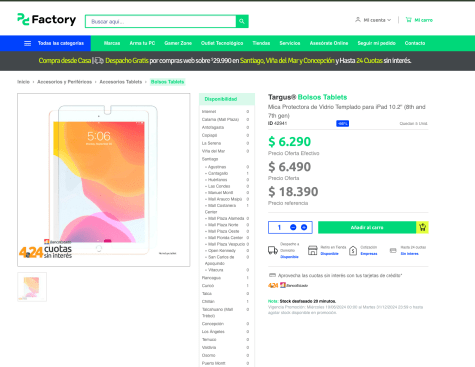The height and width of the screenshot is (367, 475).
Task: Click the Cotización Empresas document icon
Action: tap(353, 250)
